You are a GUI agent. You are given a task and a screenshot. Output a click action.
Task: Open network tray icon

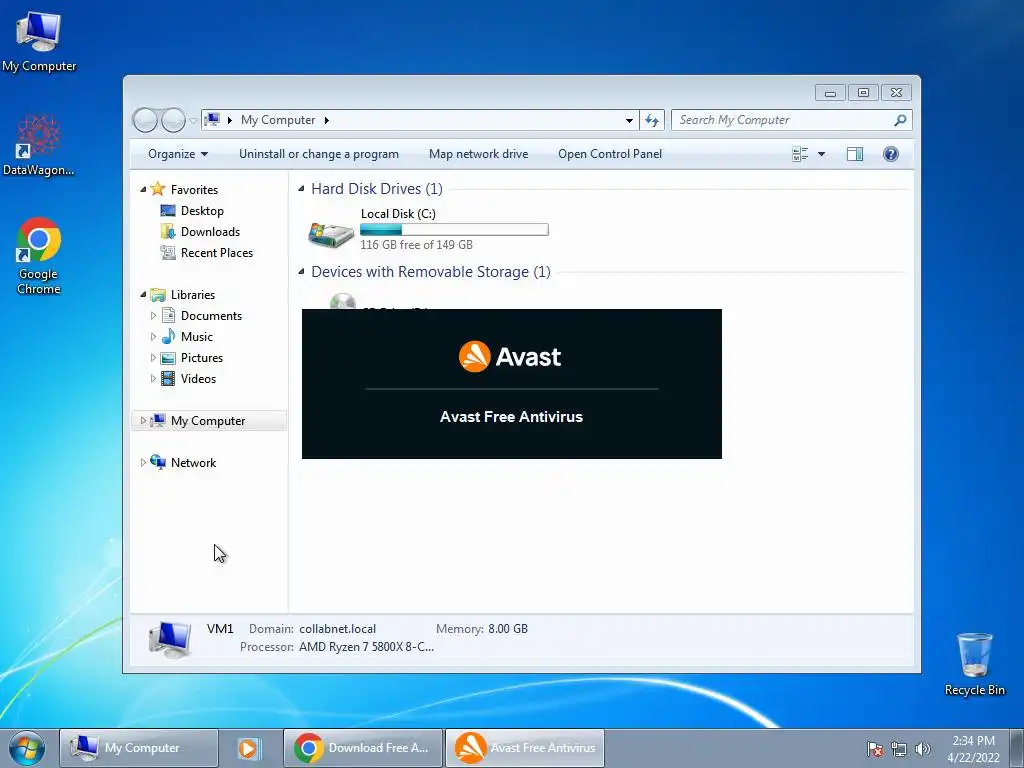pos(899,748)
